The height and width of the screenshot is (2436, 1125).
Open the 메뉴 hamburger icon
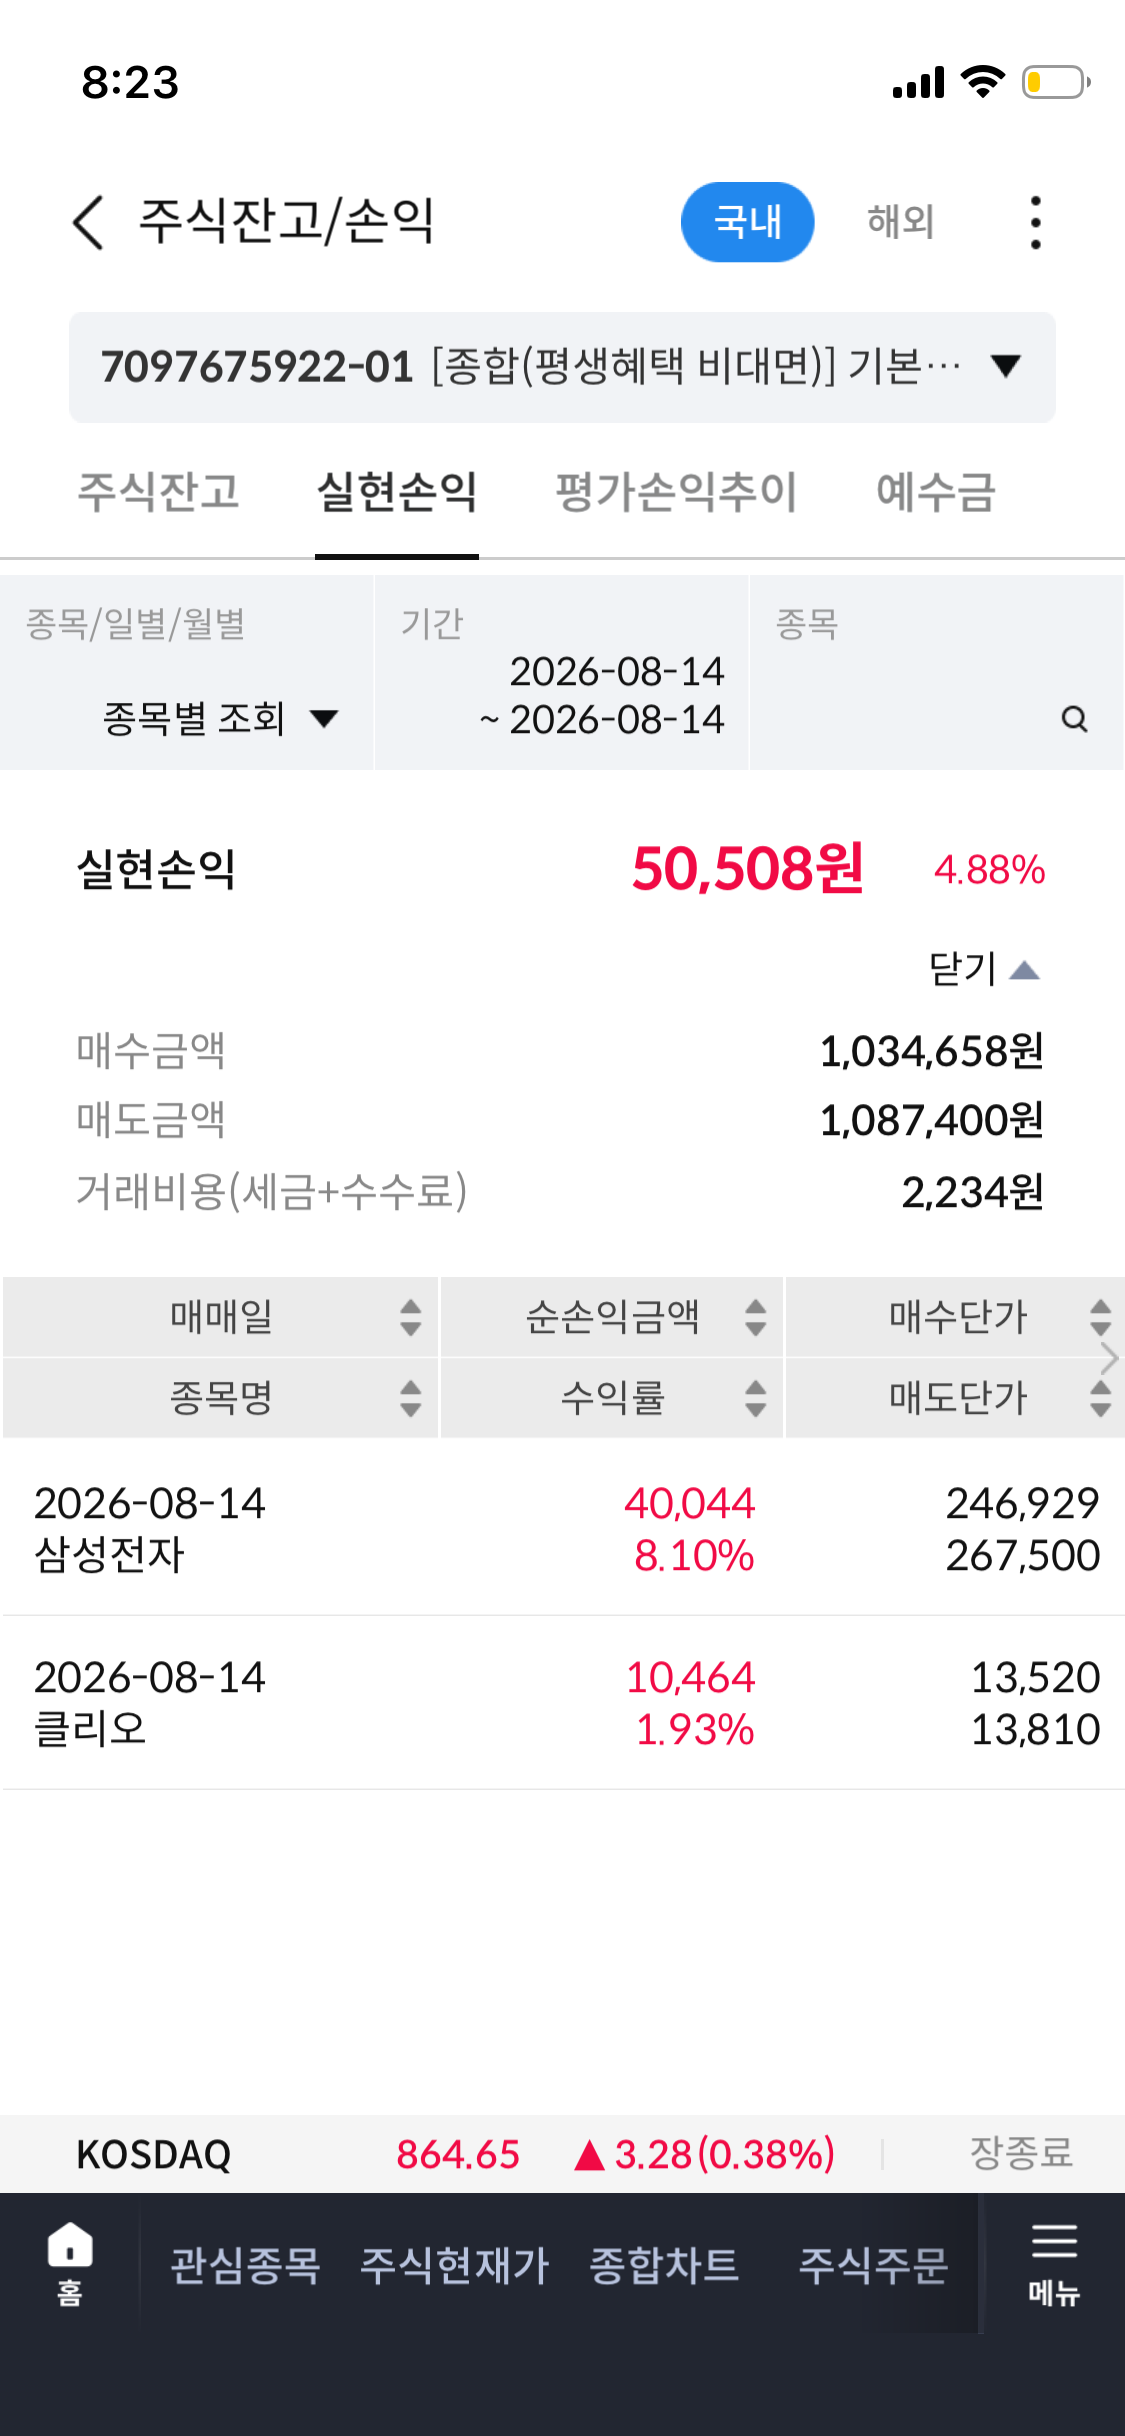click(1054, 2264)
